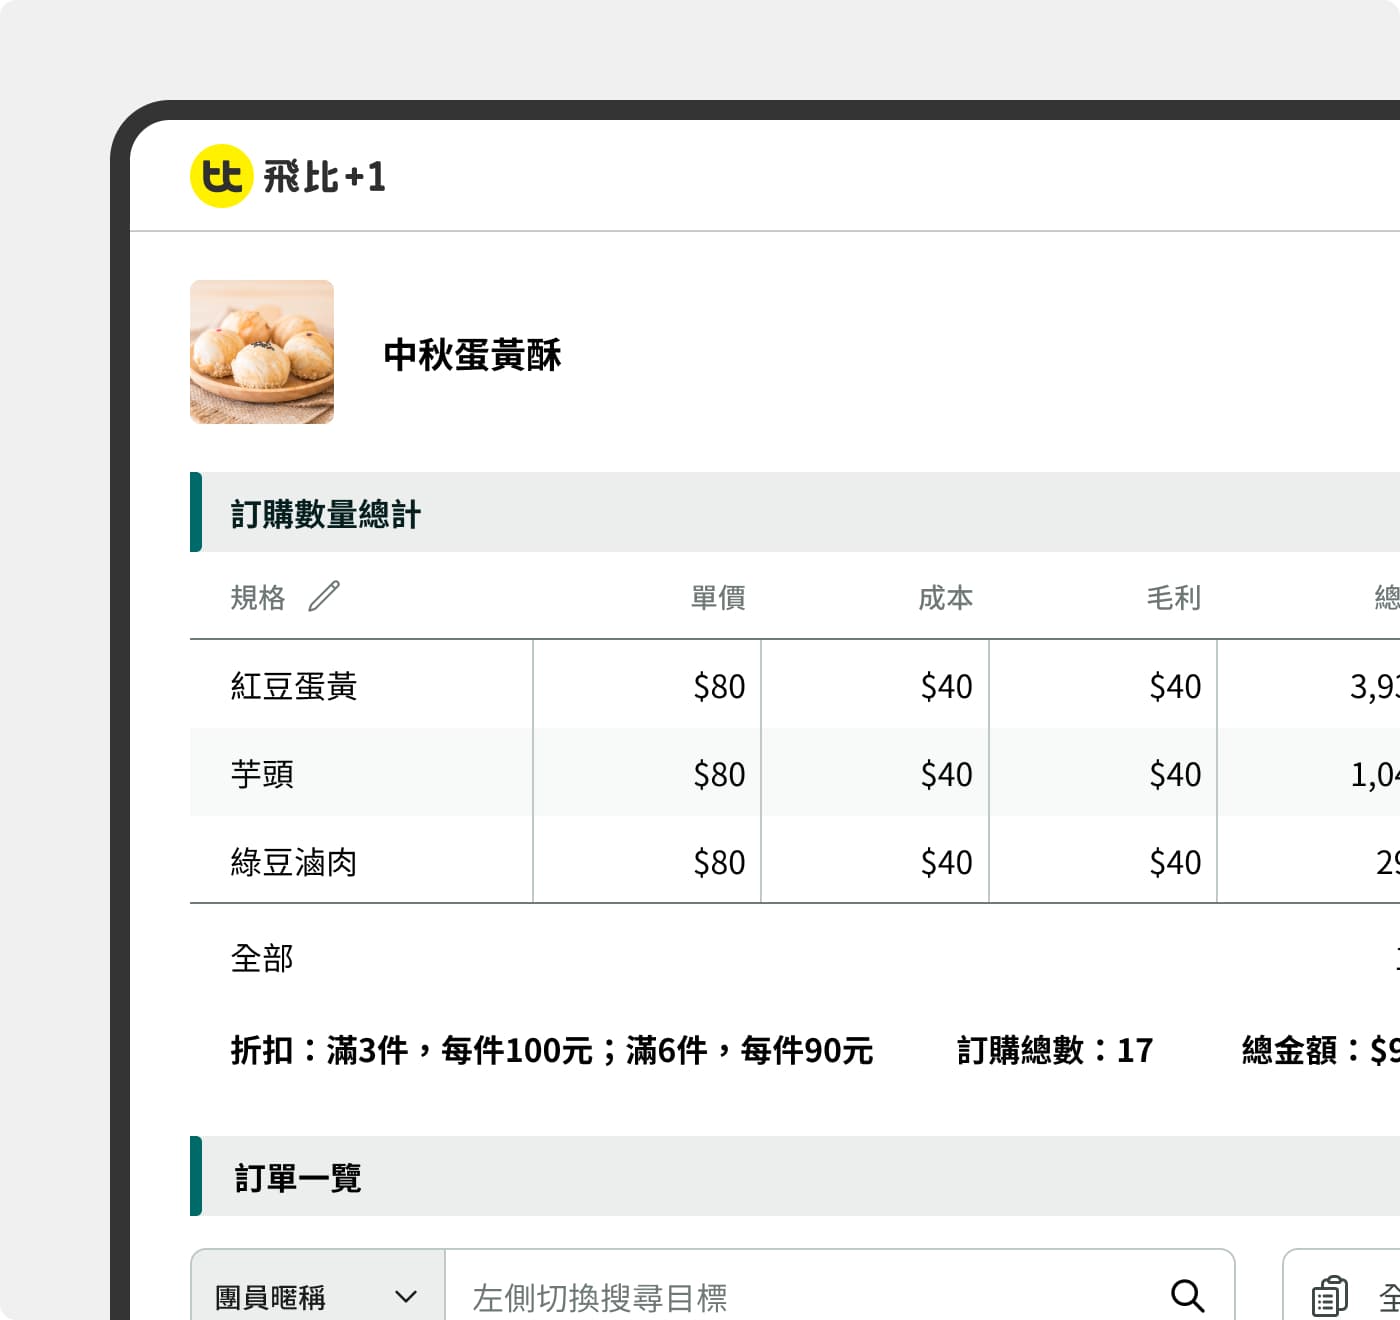1400x1320 pixels.
Task: Select the 芋頭 specification row
Action: [262, 774]
